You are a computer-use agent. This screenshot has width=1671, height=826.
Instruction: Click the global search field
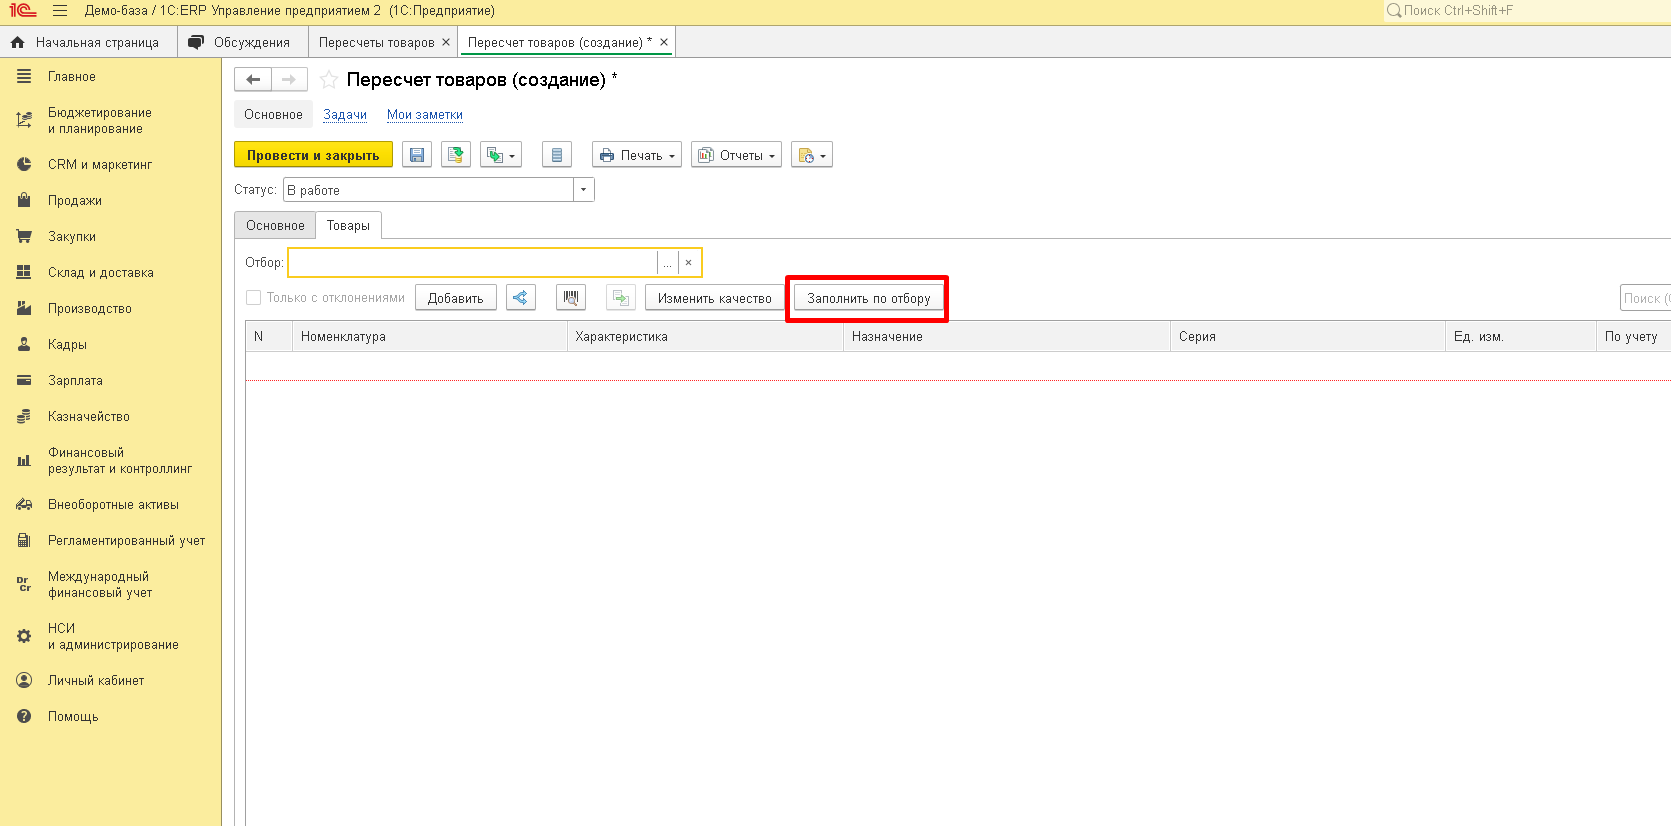pyautogui.click(x=1527, y=11)
